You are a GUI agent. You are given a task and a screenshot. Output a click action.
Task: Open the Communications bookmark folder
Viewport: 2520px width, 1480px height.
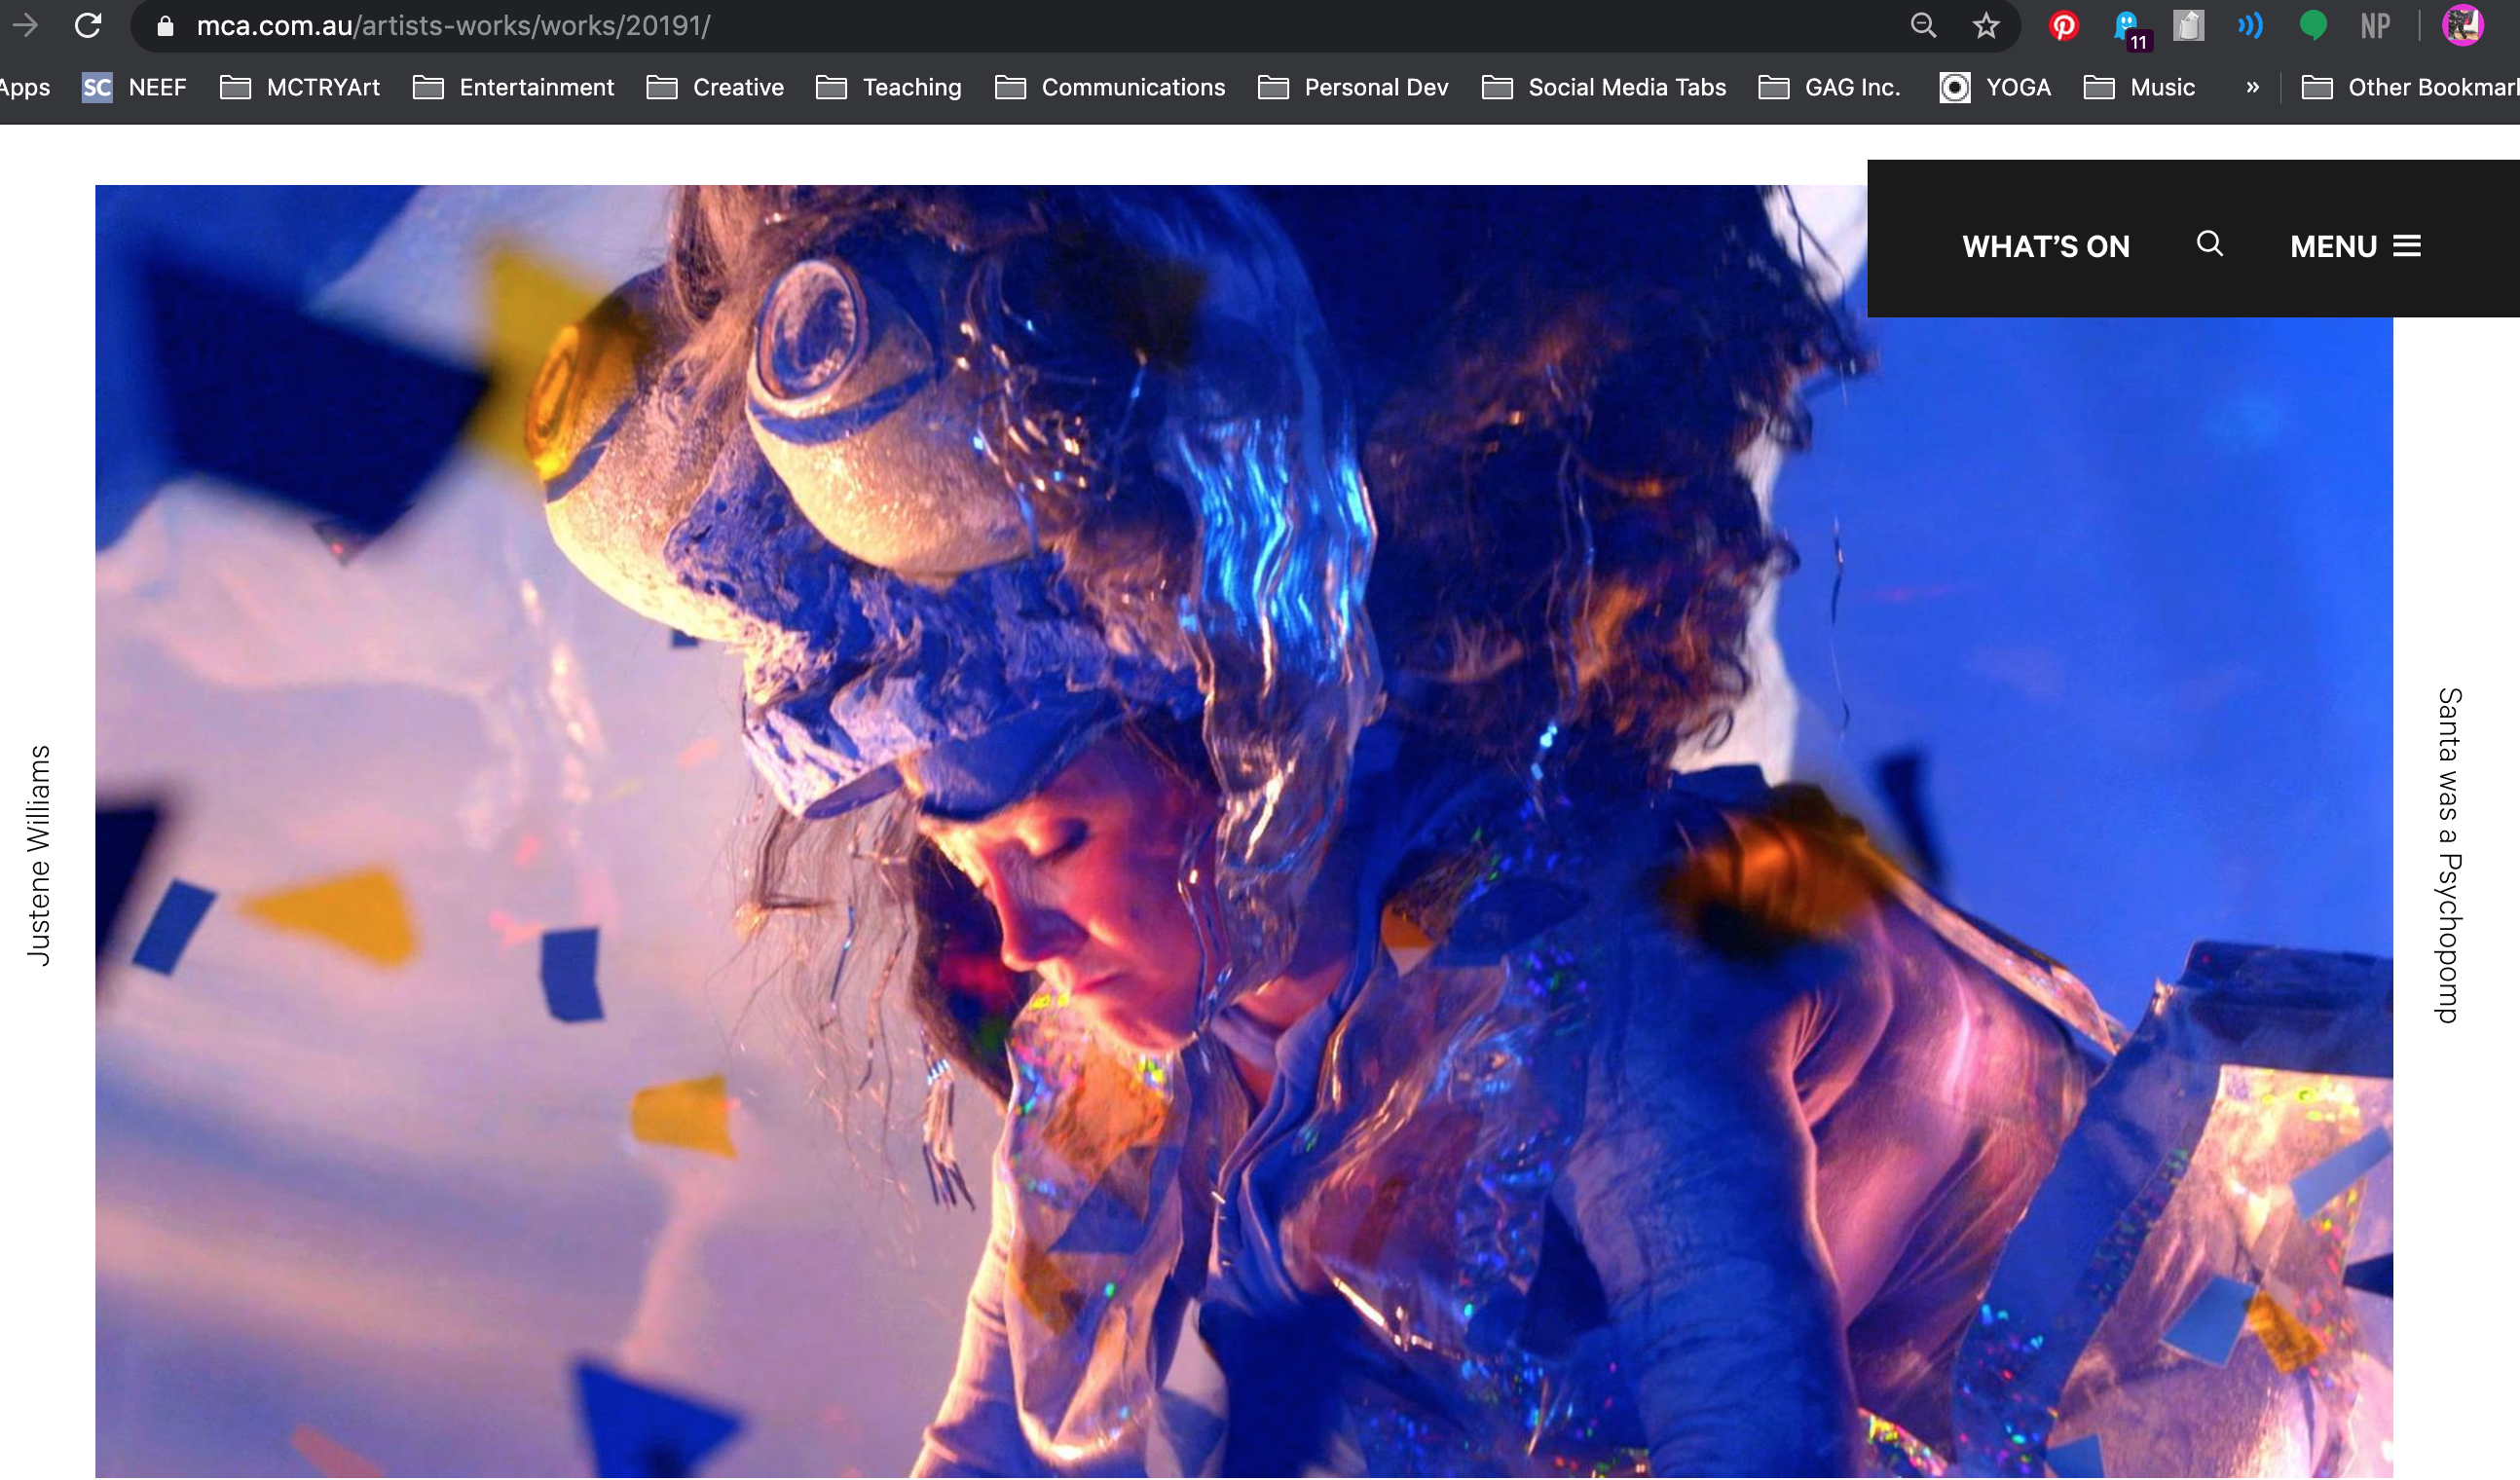point(1110,88)
